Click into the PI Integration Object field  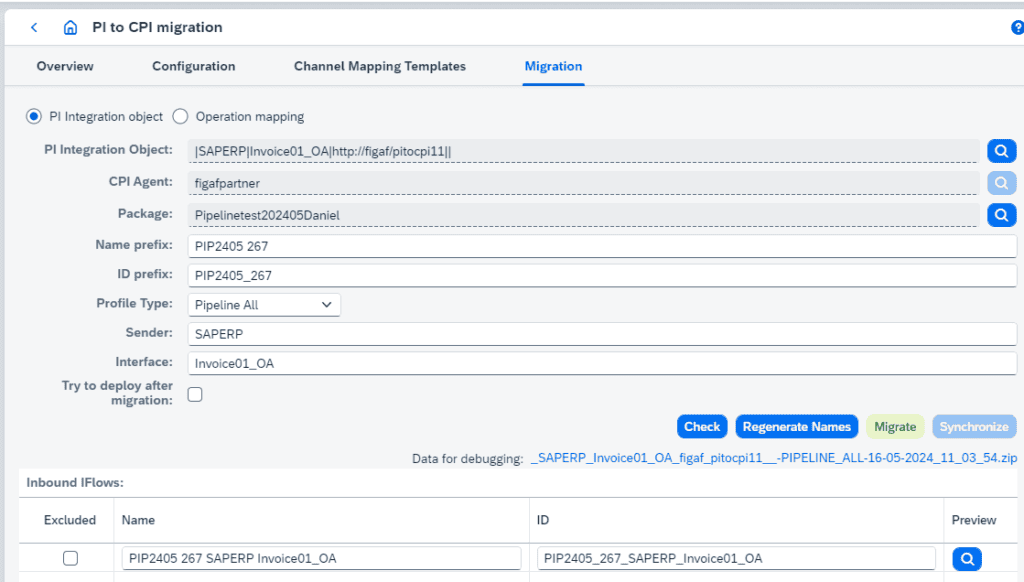pos(583,152)
